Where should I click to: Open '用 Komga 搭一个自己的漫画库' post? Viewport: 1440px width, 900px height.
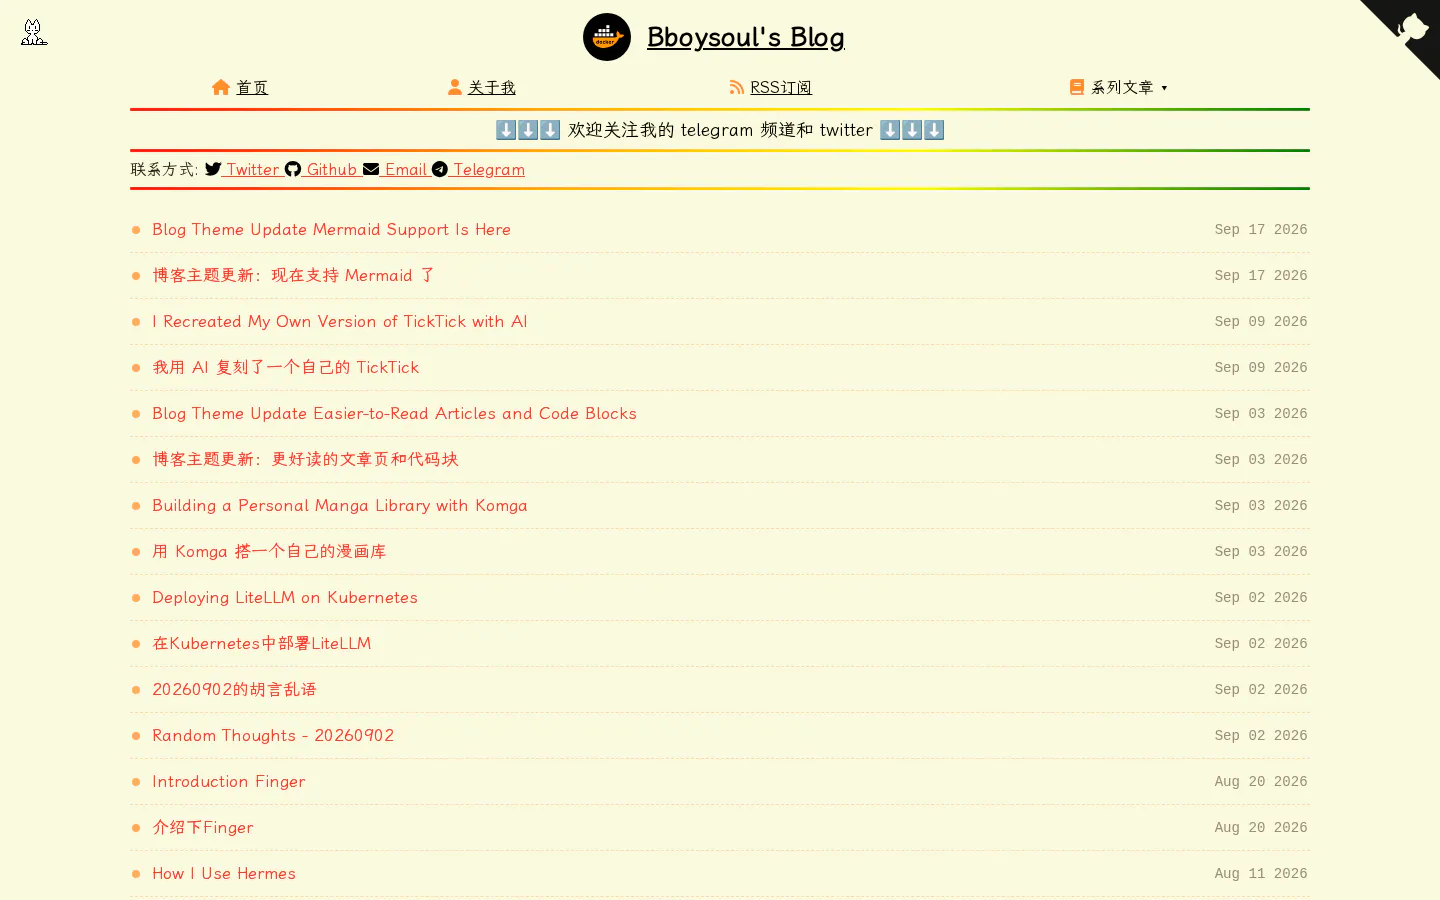click(x=269, y=551)
